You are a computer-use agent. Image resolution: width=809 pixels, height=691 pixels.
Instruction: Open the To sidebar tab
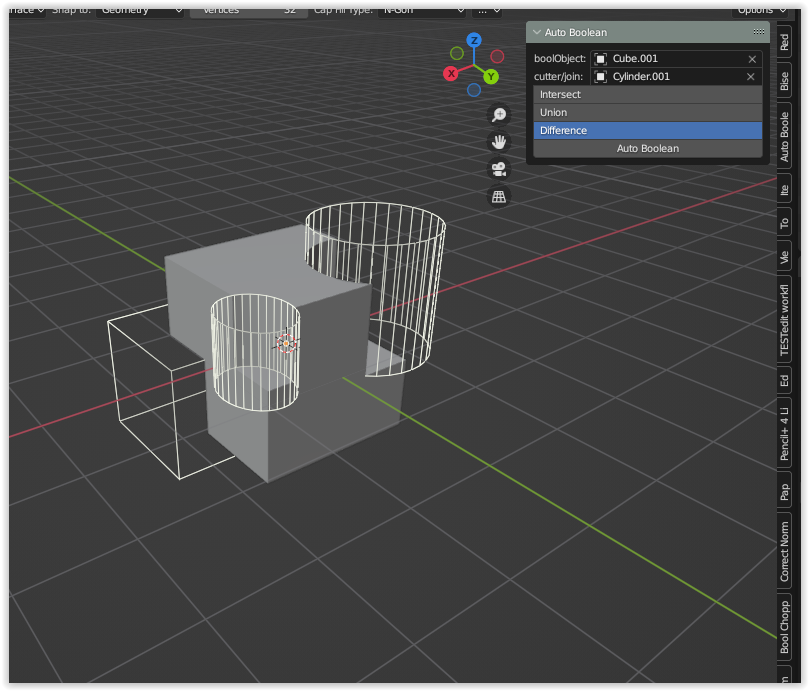[784, 223]
